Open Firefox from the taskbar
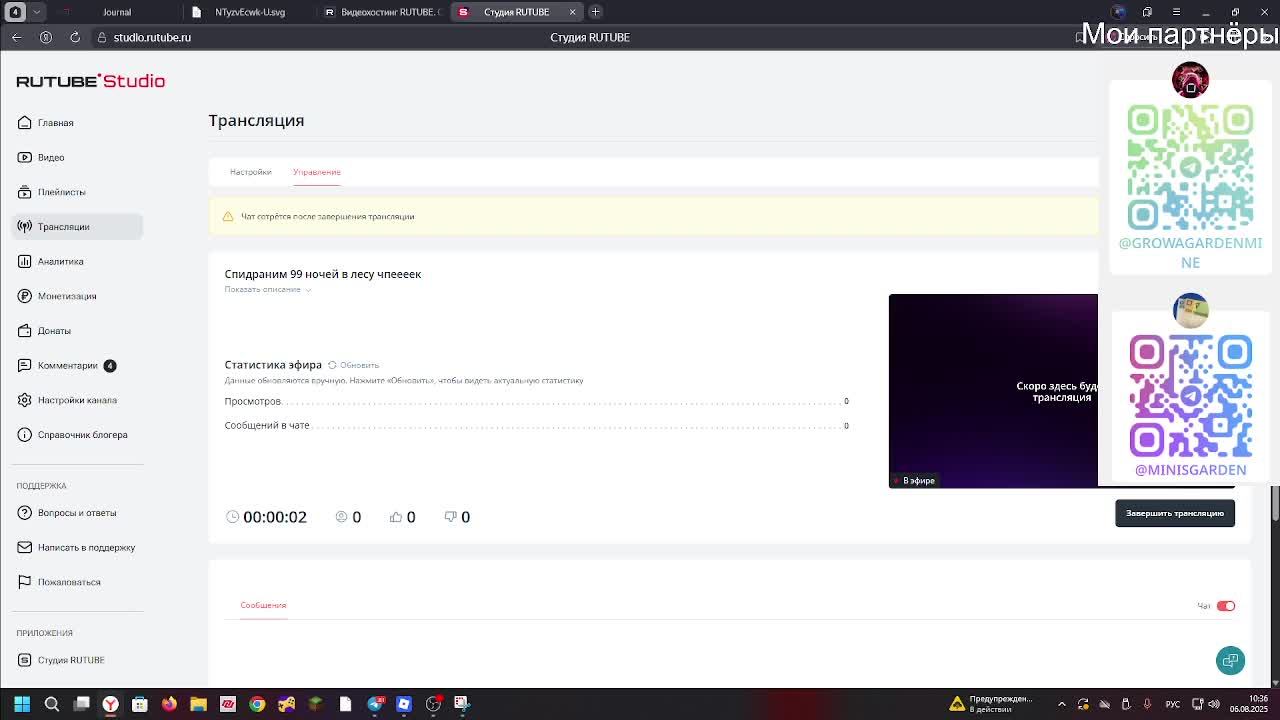Screen dimensions: 1280x720 pyautogui.click(x=169, y=704)
